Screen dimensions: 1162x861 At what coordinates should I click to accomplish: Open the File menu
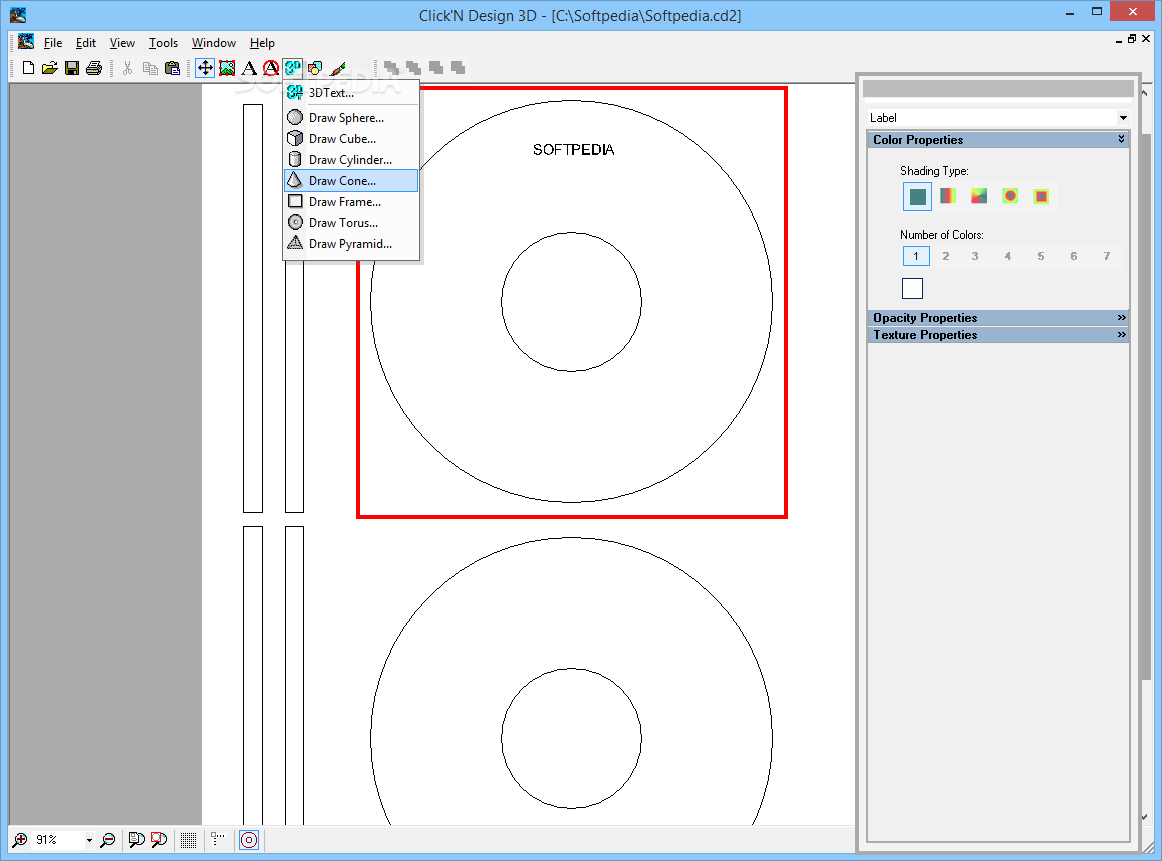coord(53,43)
